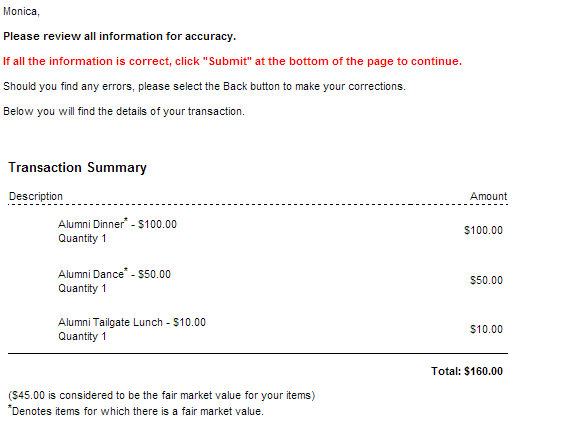Click the Quantity 1 under Alumni Tailgate Lunch

point(82,337)
